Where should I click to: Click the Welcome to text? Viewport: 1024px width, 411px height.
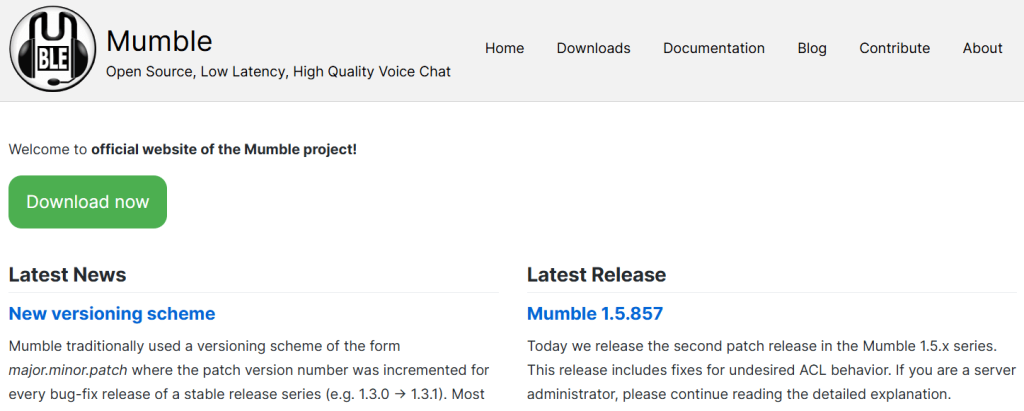48,150
